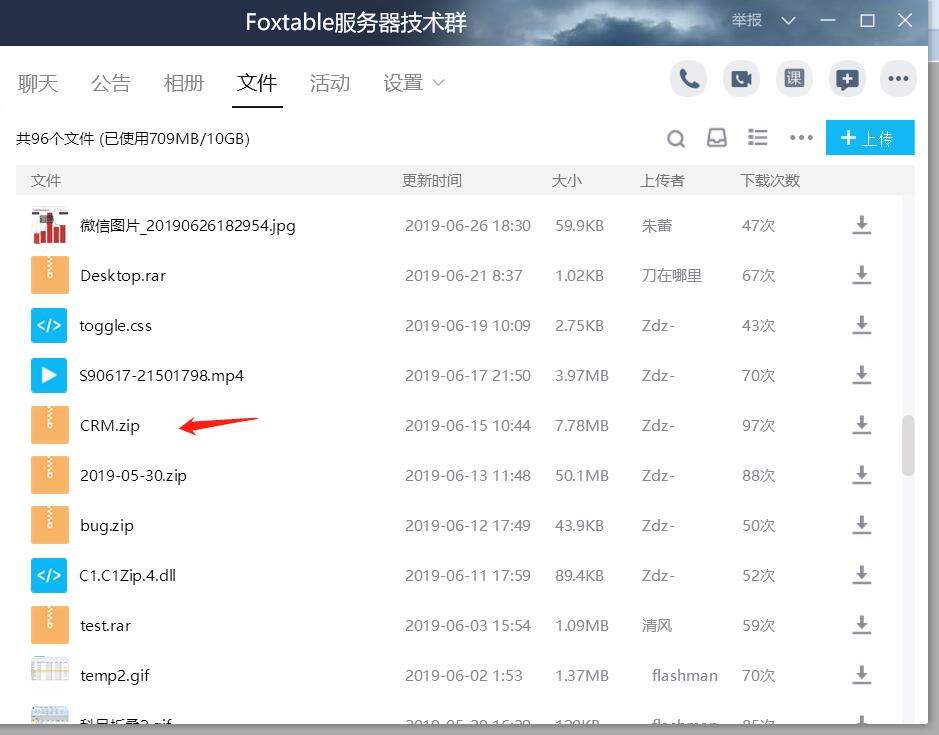
Task: Click the CRM.zip archive icon
Action: point(50,425)
